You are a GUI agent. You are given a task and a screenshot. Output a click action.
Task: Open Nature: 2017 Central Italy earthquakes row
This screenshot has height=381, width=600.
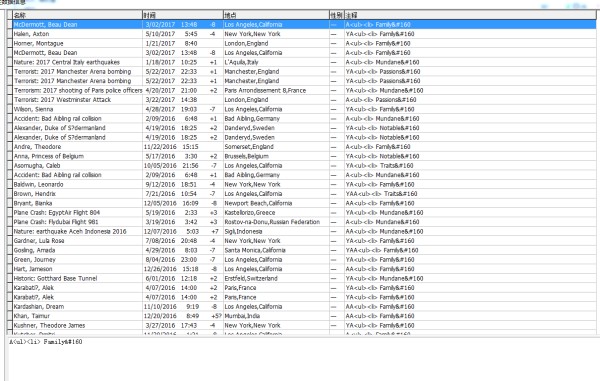(x=67, y=62)
